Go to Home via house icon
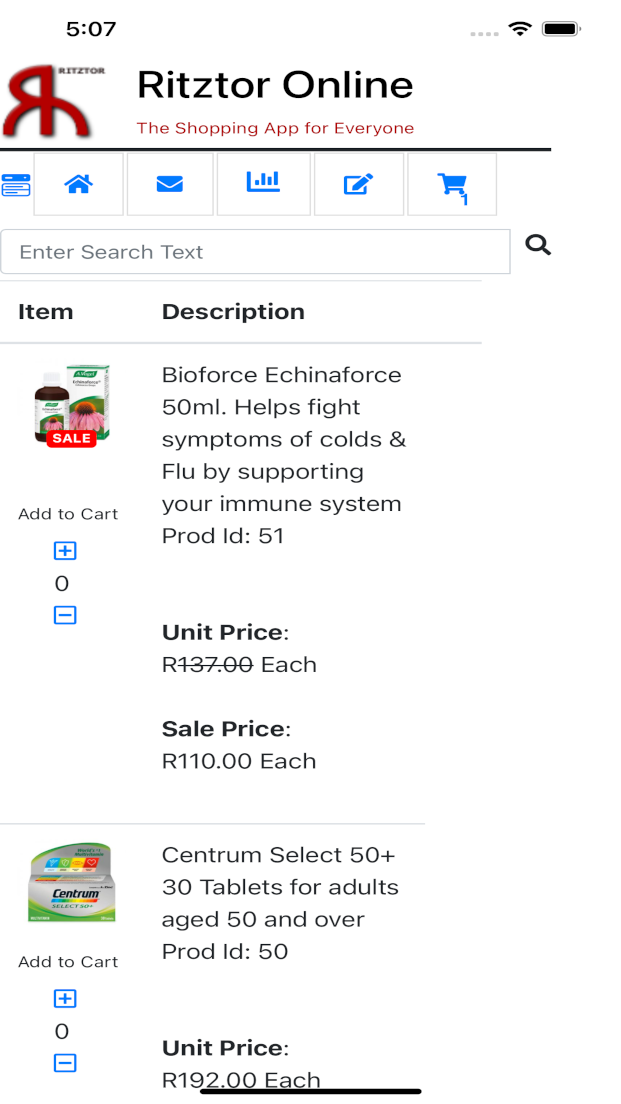The width and height of the screenshot is (621, 1104). click(78, 184)
